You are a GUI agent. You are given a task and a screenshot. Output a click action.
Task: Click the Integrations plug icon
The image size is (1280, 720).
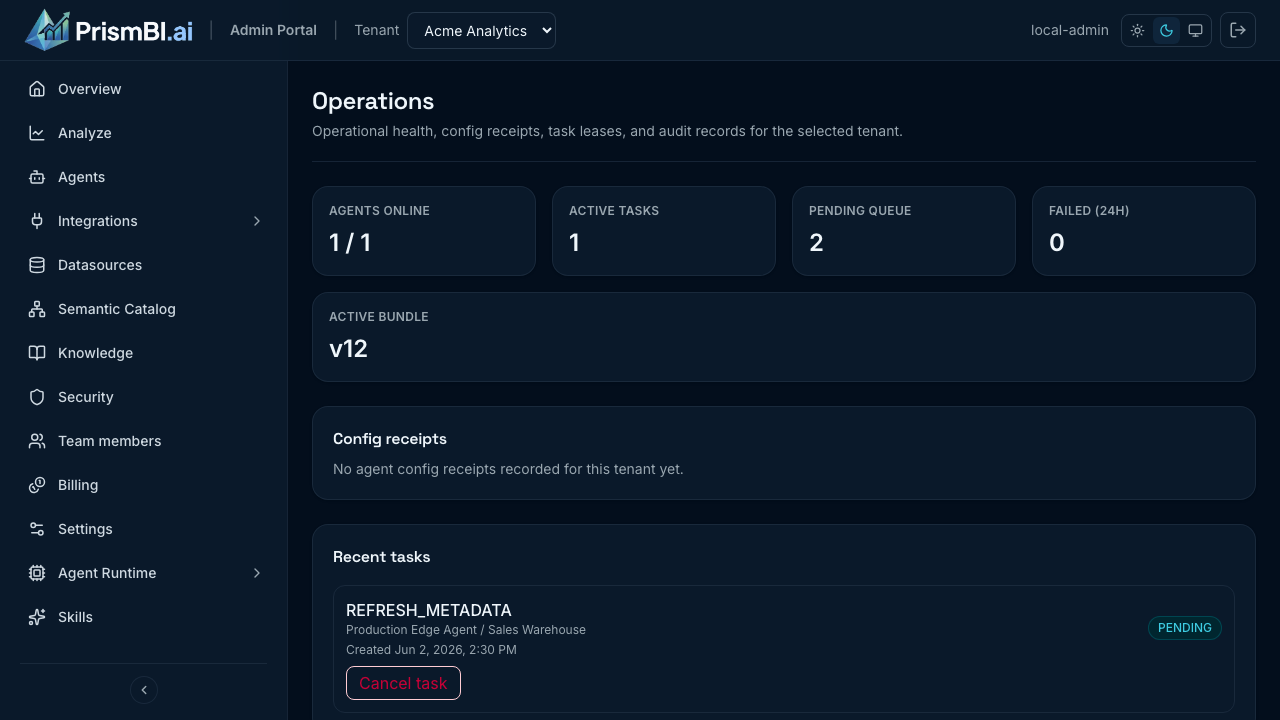pyautogui.click(x=37, y=221)
